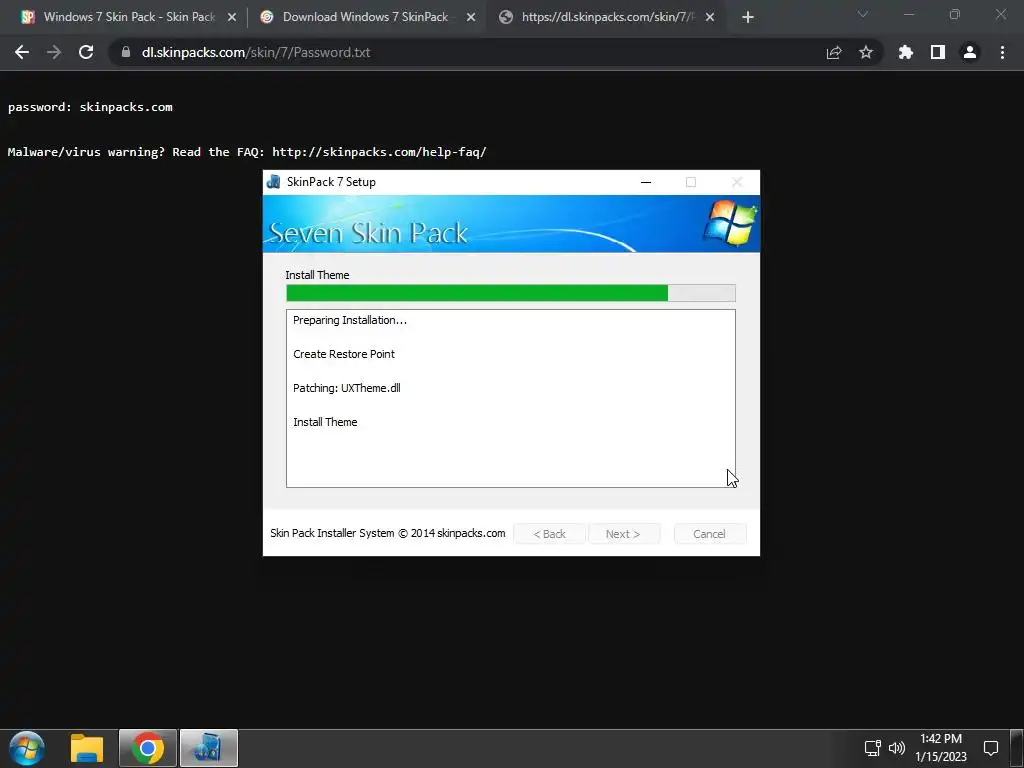1024x768 pixels.
Task: Click 'Create Restore Point' log line
Action: (344, 354)
